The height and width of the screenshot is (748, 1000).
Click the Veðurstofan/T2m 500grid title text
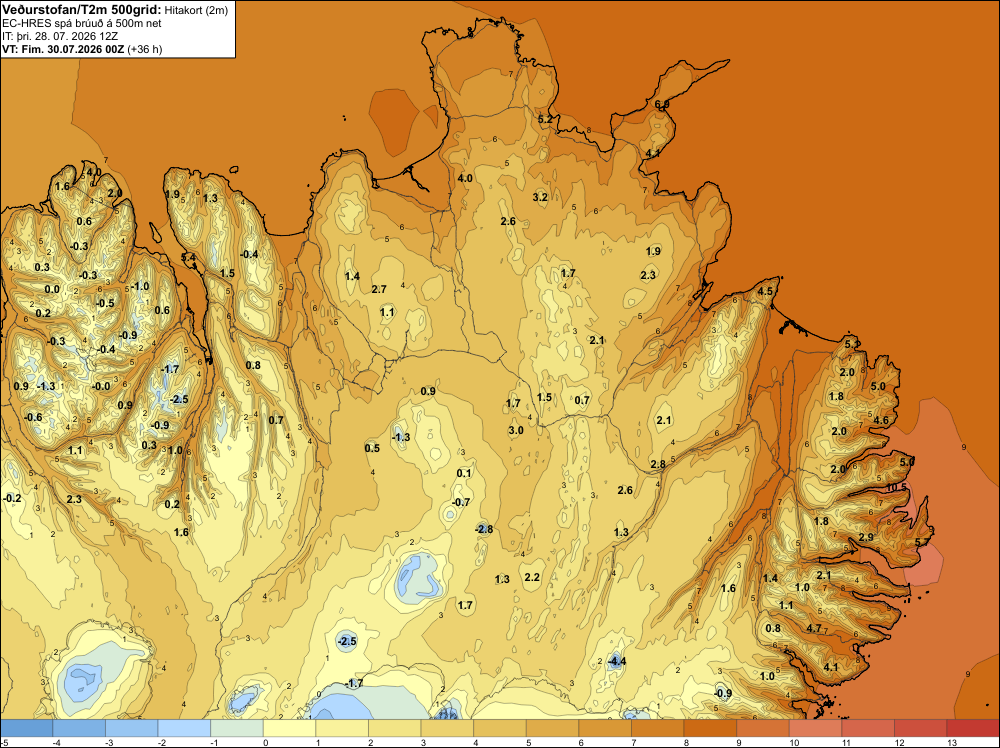click(82, 9)
